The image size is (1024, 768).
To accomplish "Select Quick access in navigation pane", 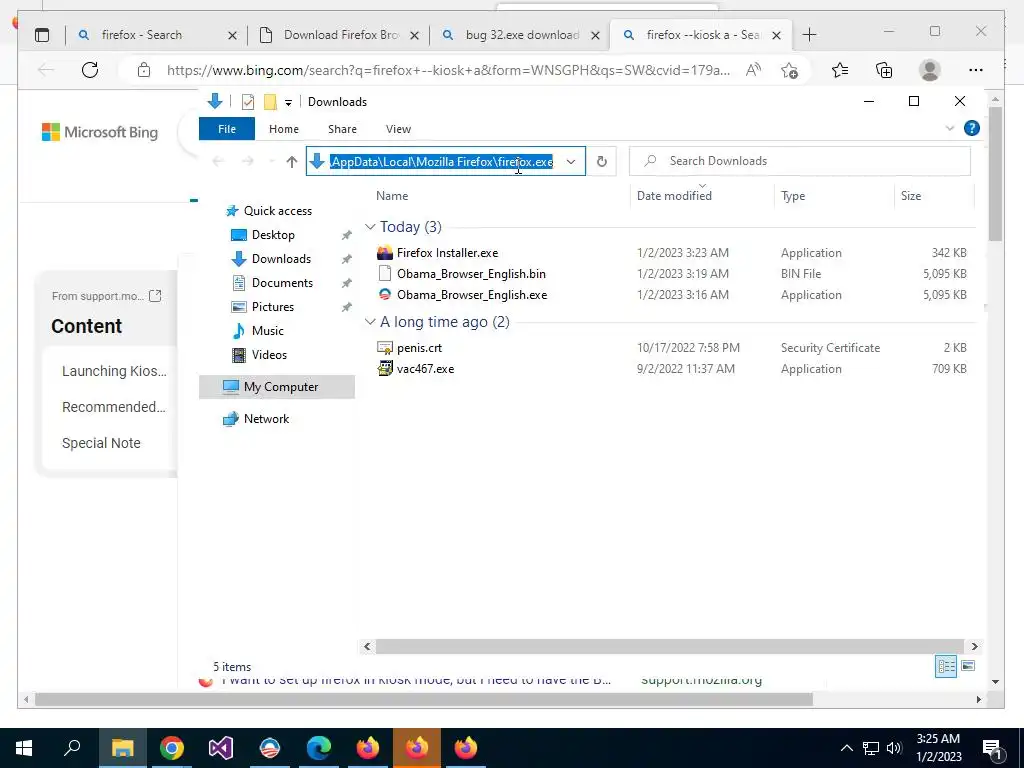I will (278, 211).
